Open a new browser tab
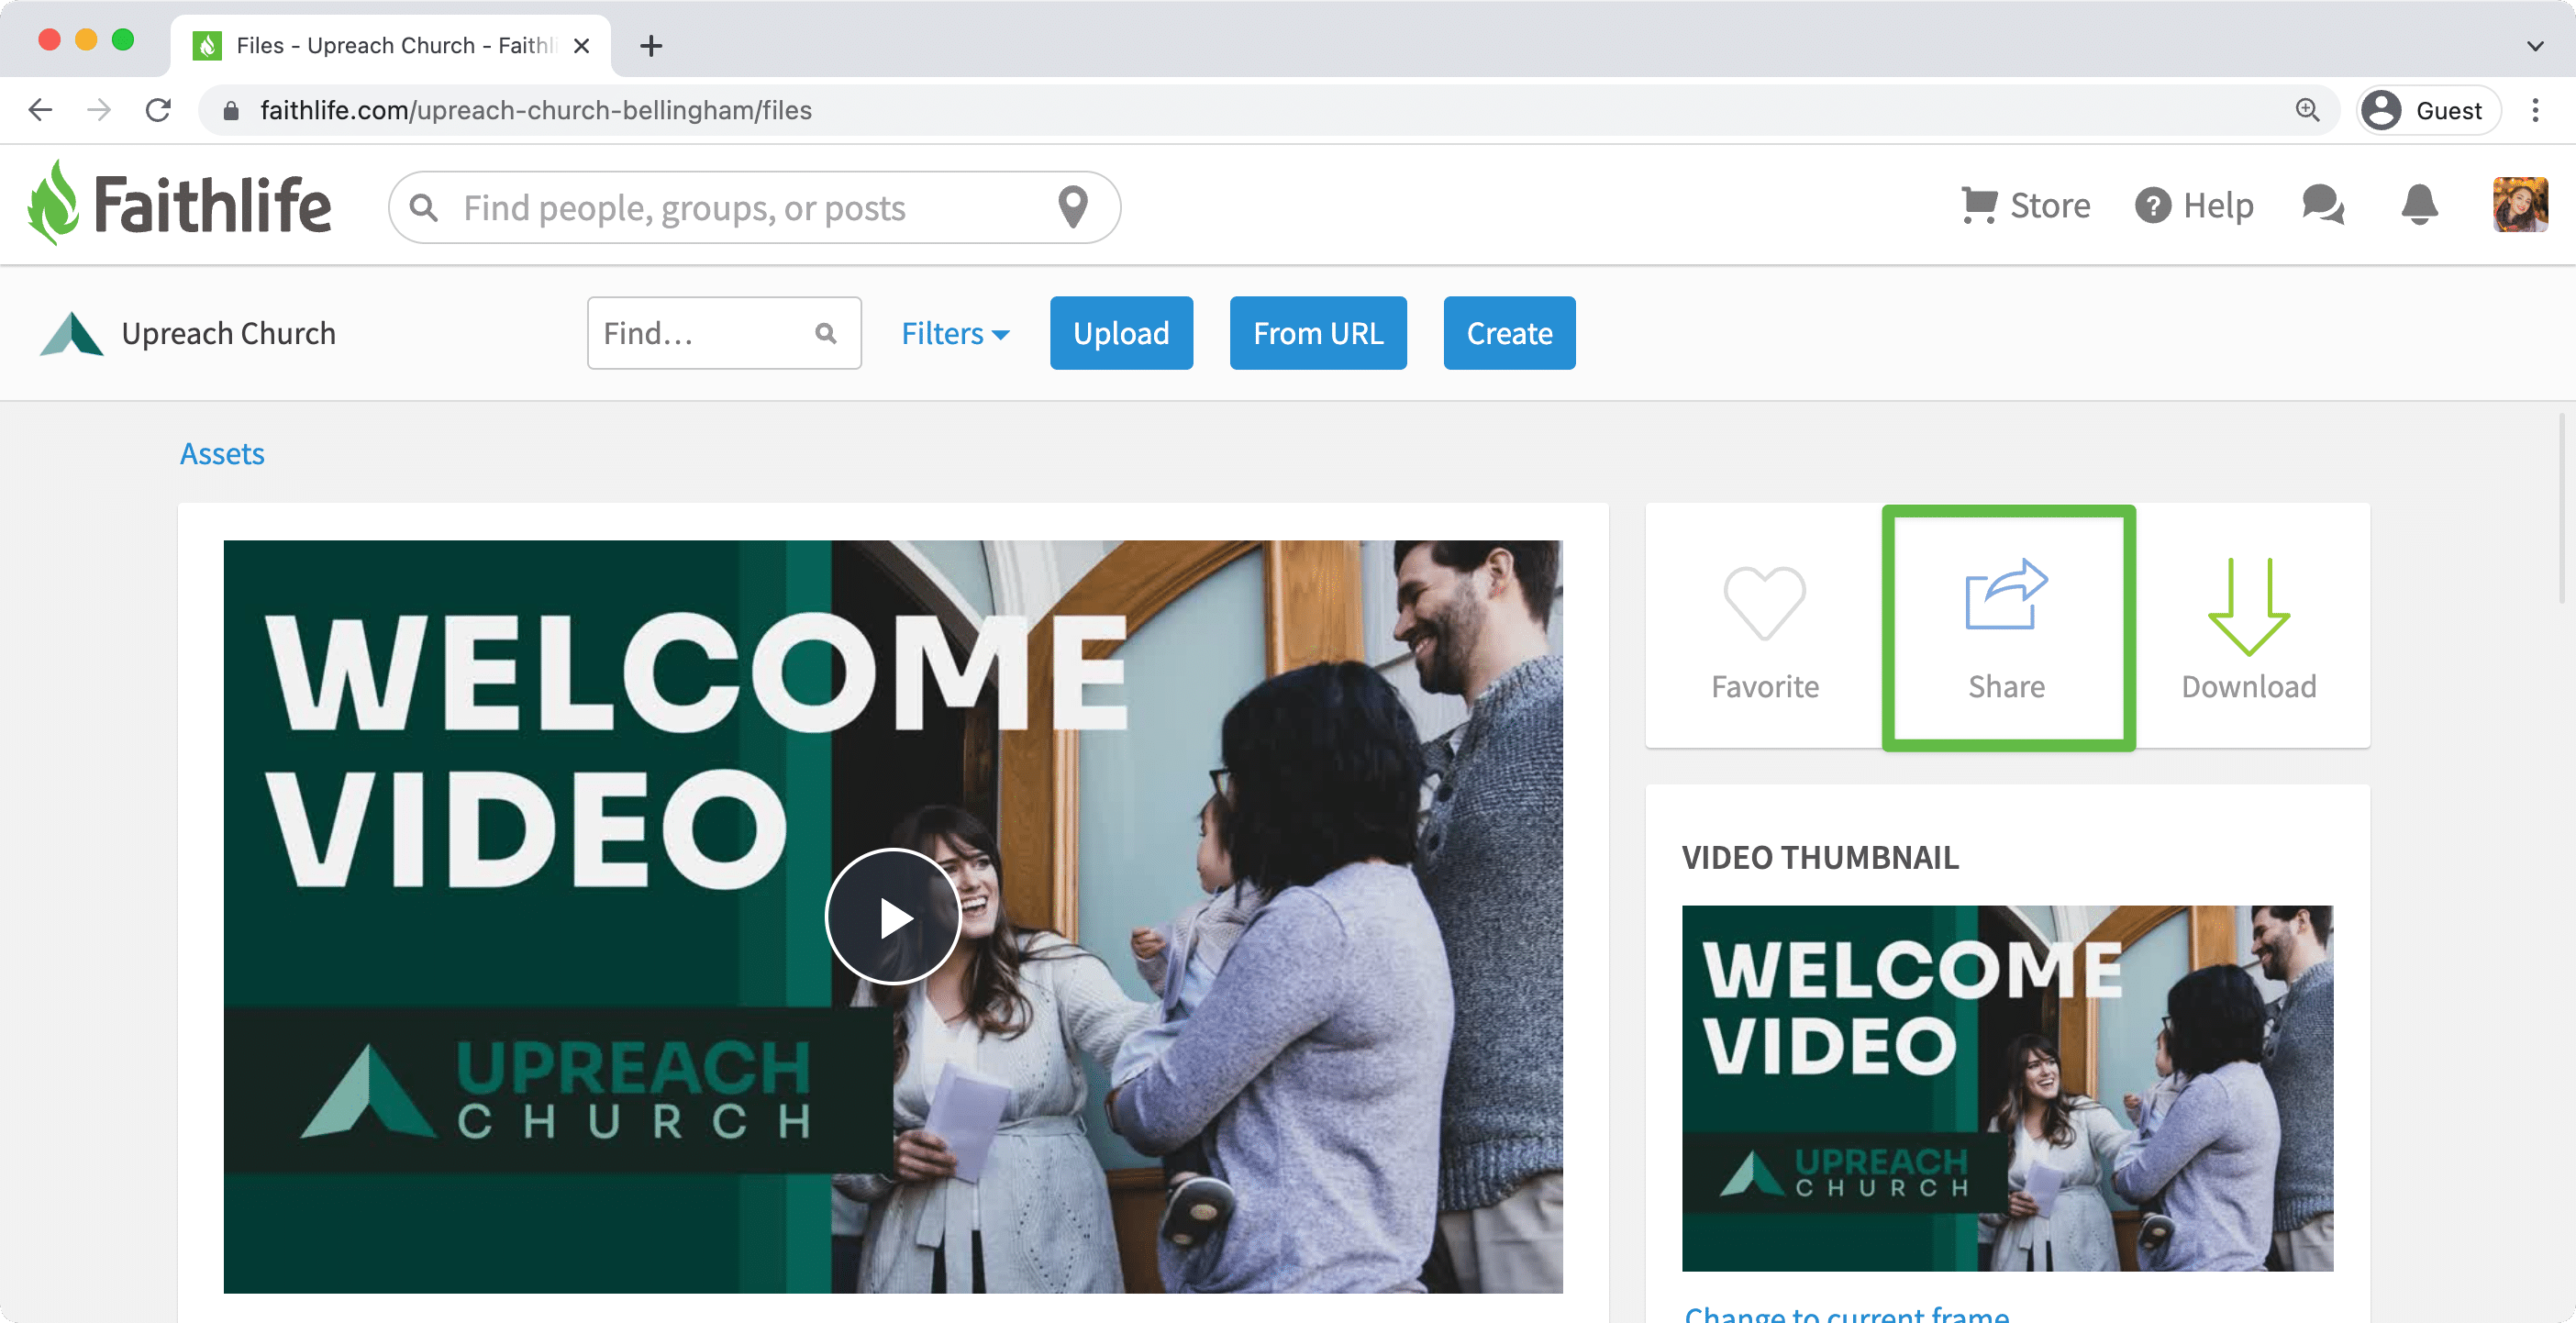Image resolution: width=2576 pixels, height=1323 pixels. tap(651, 46)
